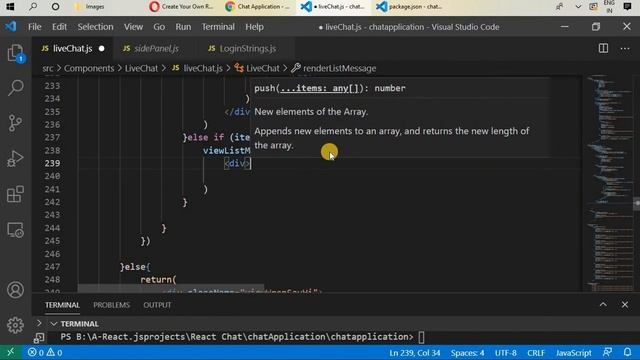Open the Source Control view
640x360 pixels.
pyautogui.click(x=16, y=123)
